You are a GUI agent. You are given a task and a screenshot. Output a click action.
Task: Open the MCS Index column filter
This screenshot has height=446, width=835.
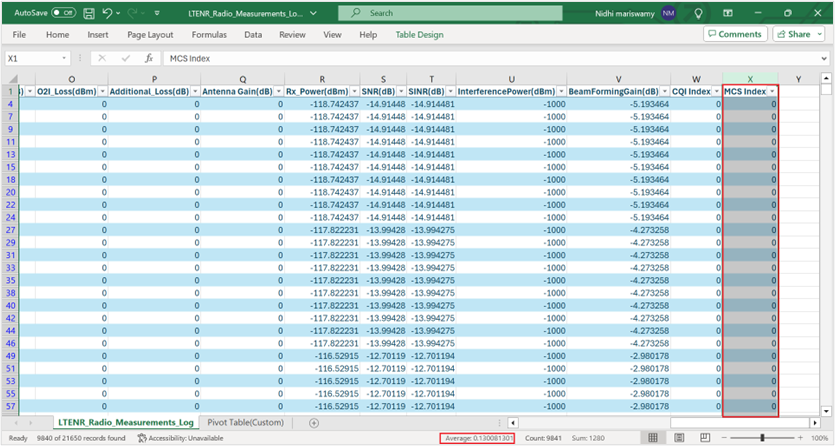[x=772, y=91]
